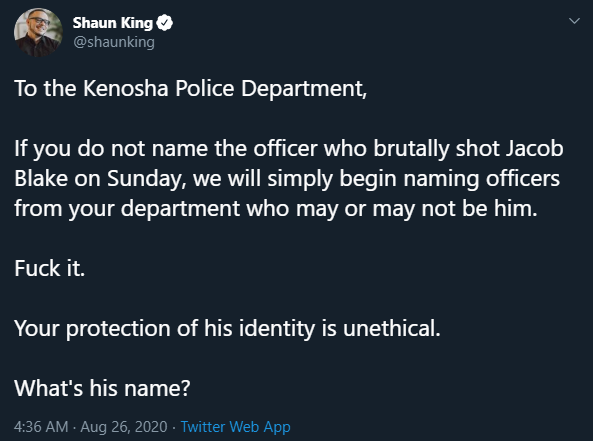Expand the tweet options chevron menu
This screenshot has width=593, height=441.
[x=574, y=21]
